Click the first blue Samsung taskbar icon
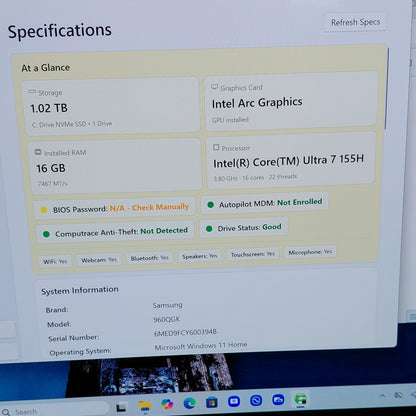The width and height of the screenshot is (416, 416). pos(234,401)
